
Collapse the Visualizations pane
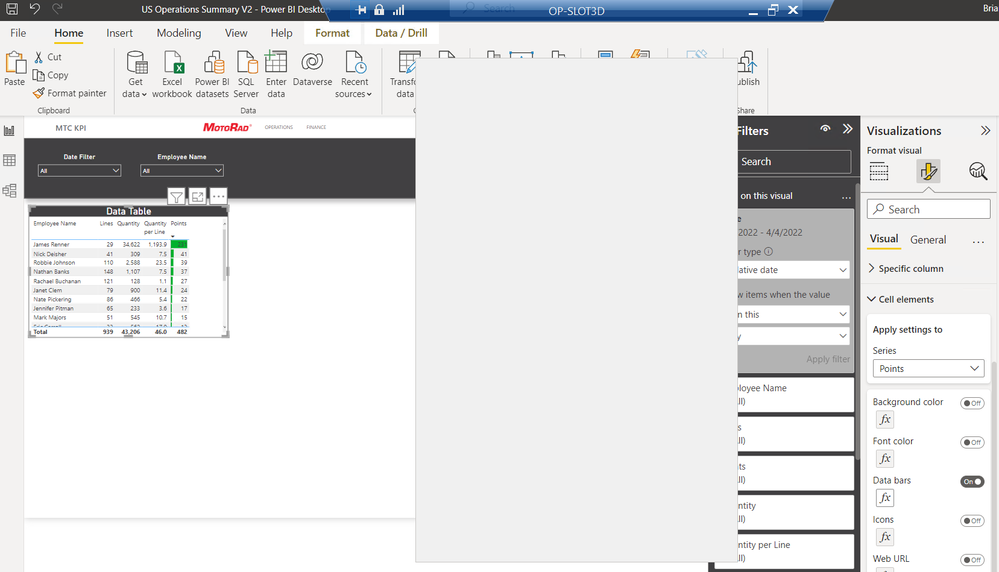click(x=986, y=131)
